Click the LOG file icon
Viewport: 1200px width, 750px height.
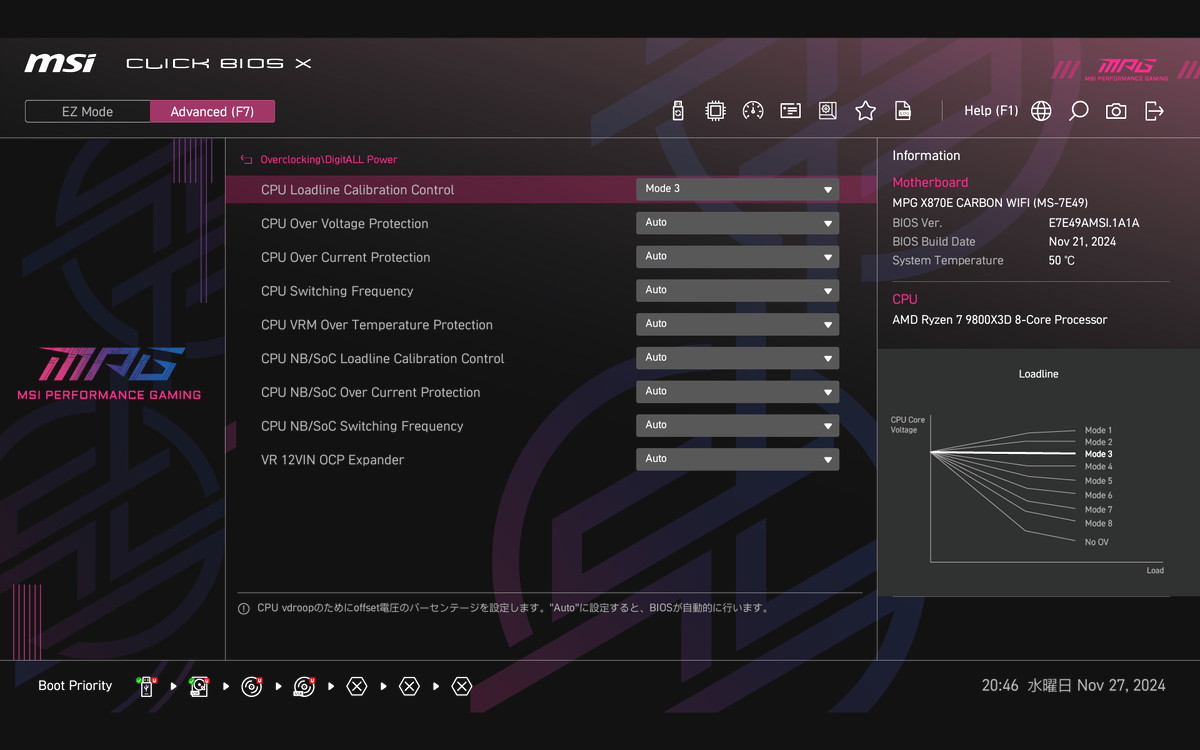902,111
